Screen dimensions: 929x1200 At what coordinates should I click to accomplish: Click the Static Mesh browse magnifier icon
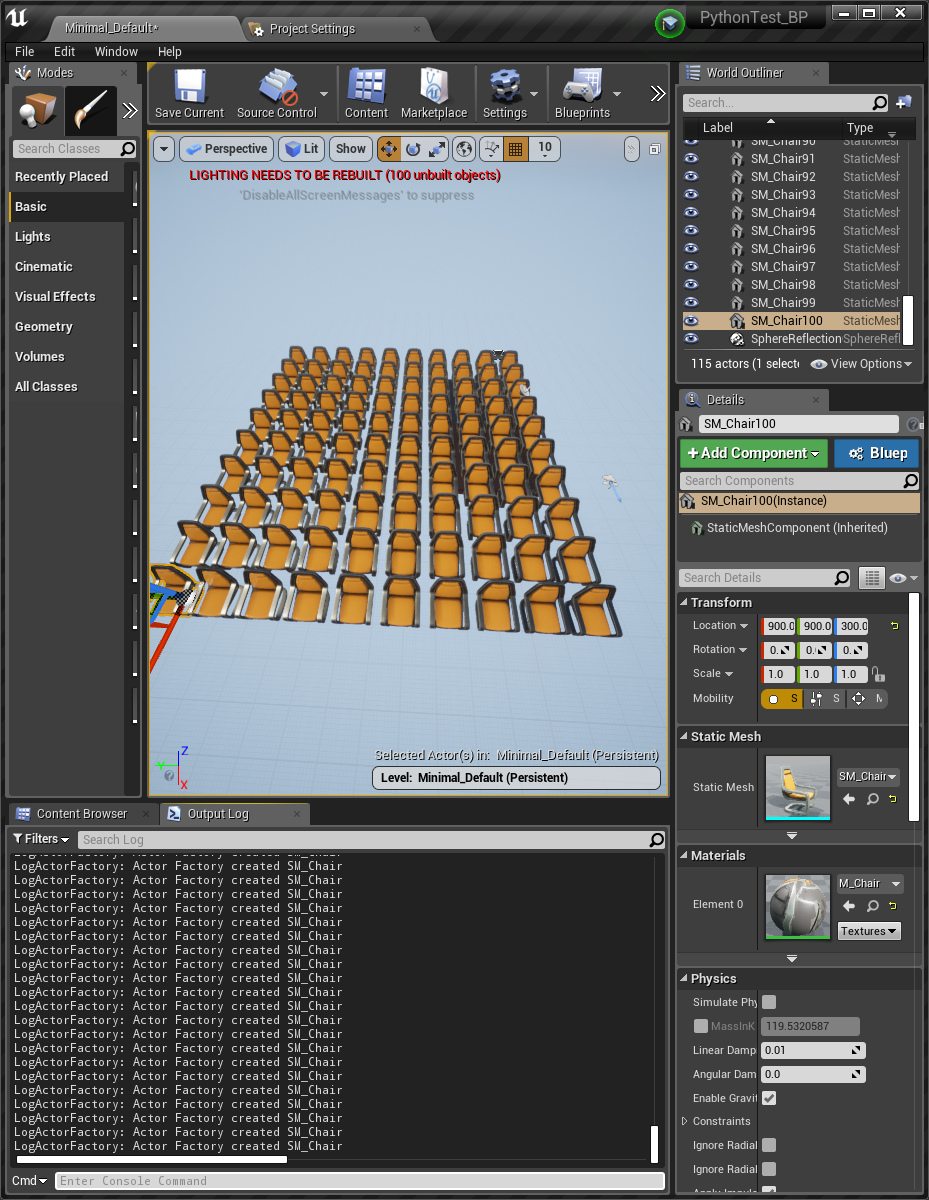pyautogui.click(x=872, y=799)
